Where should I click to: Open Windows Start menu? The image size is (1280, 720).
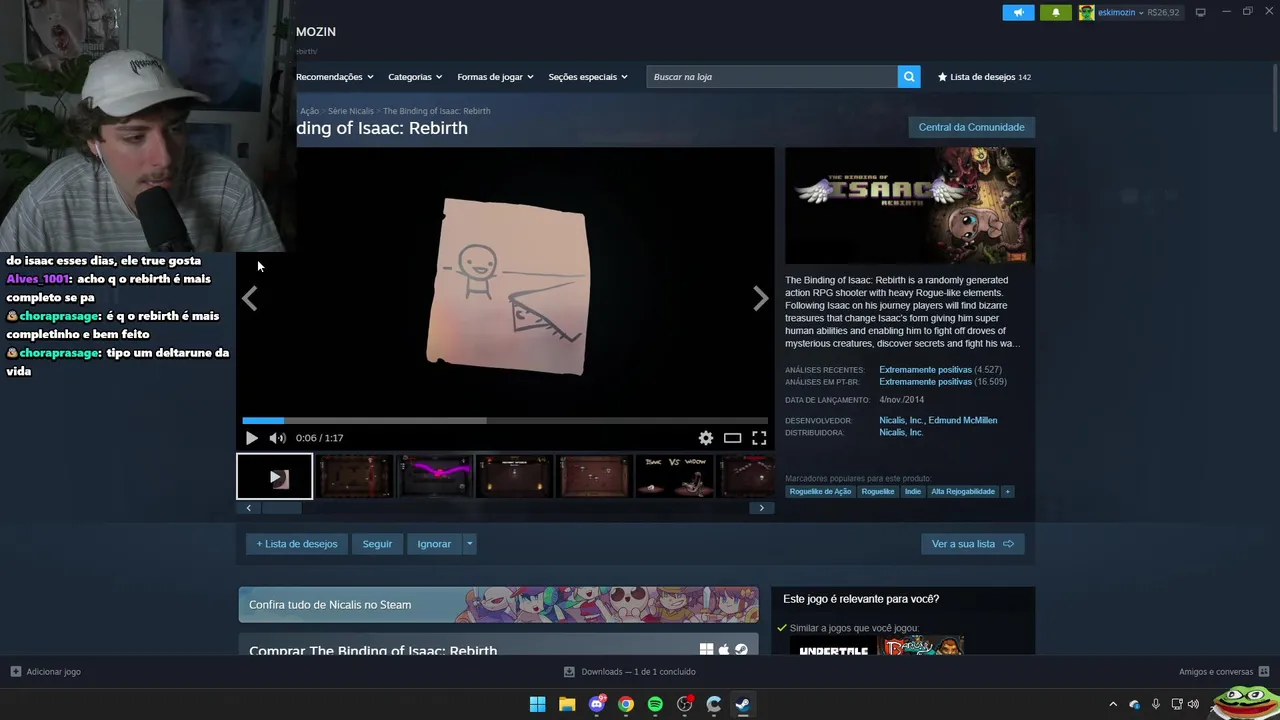tap(537, 704)
